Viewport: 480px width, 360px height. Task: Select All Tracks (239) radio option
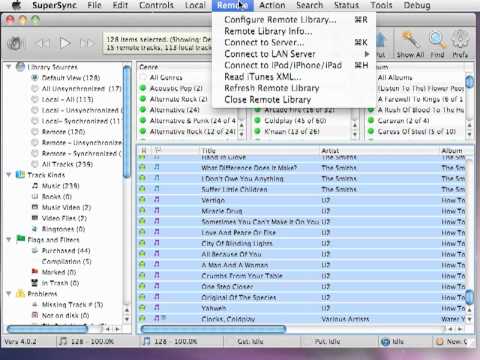pos(35,164)
